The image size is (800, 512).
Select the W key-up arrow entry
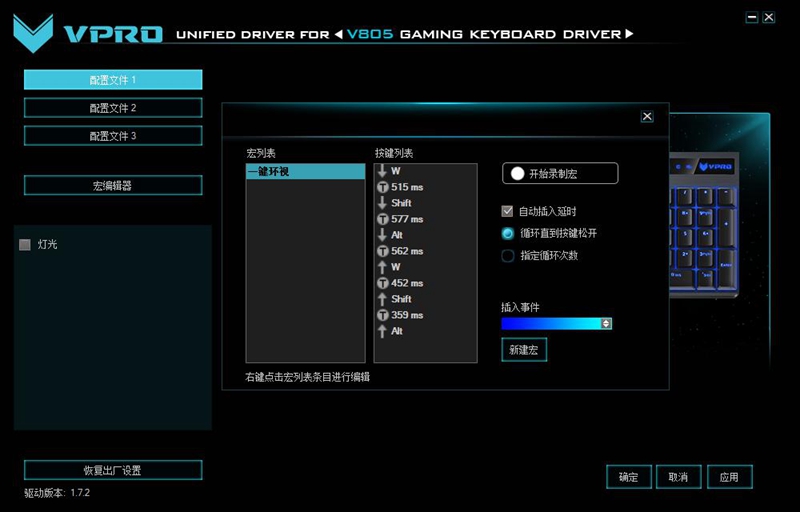pos(382,267)
